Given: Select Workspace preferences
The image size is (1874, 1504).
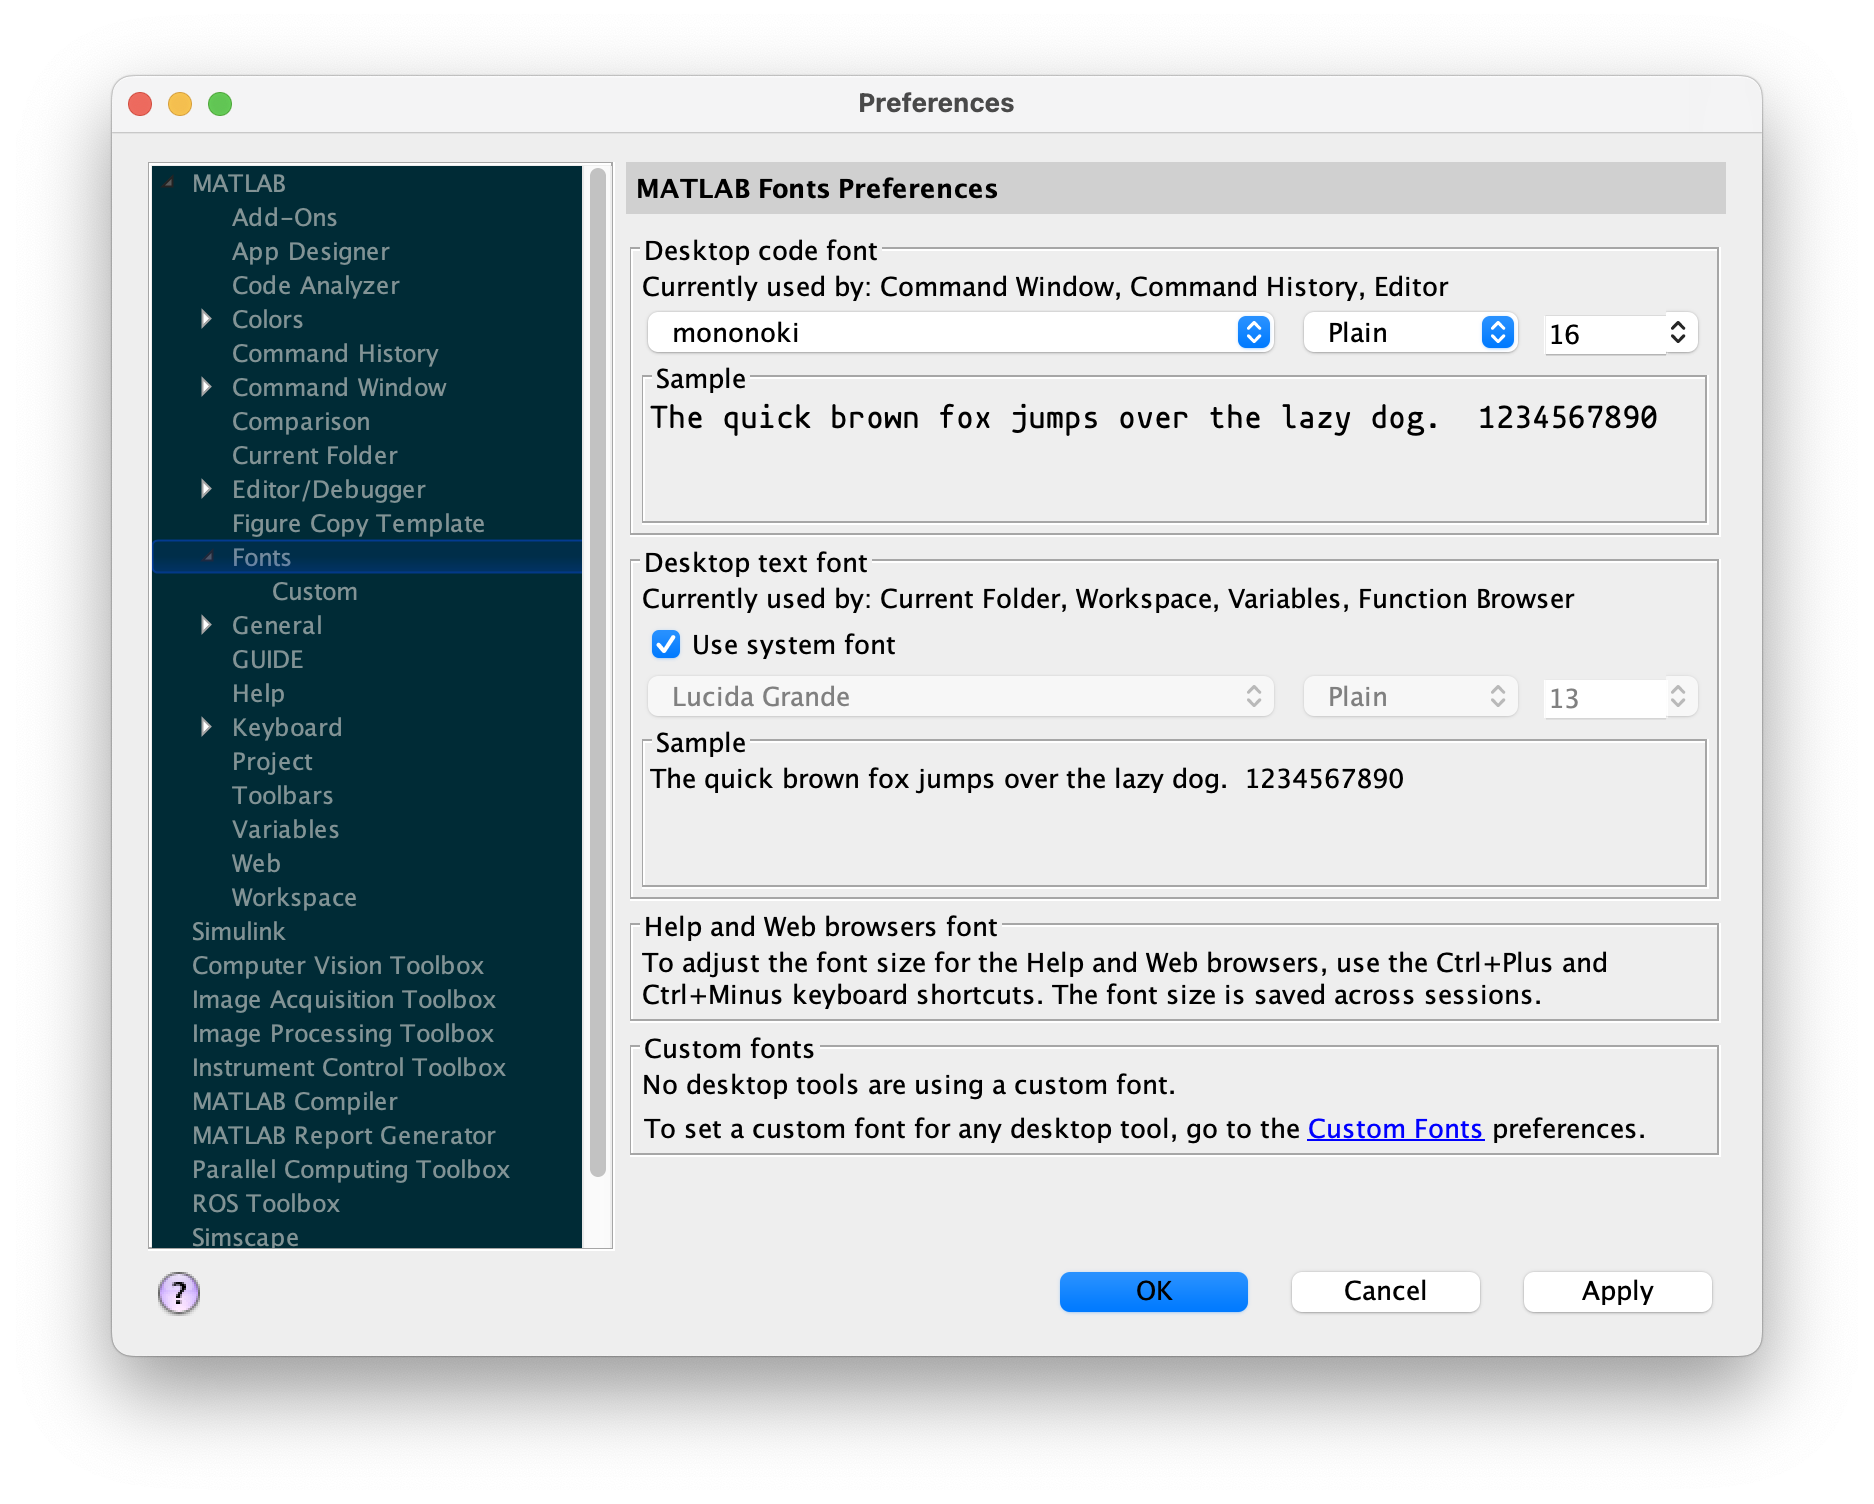Looking at the screenshot, I should (294, 897).
